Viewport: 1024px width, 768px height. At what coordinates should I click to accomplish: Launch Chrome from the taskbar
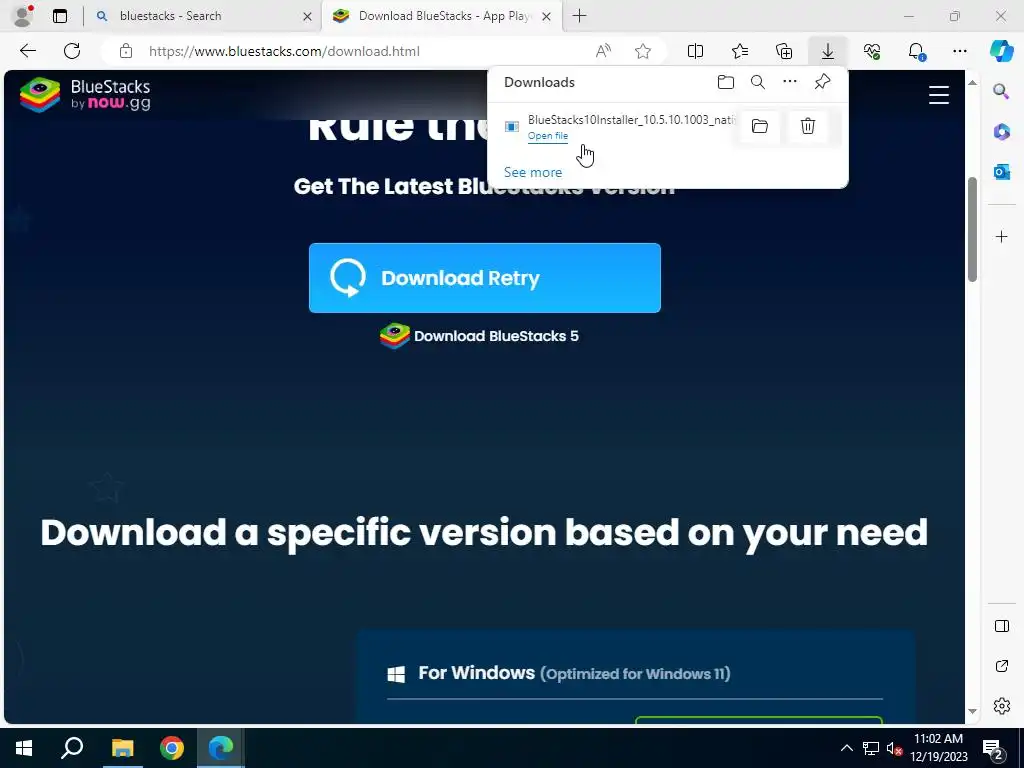click(x=172, y=748)
